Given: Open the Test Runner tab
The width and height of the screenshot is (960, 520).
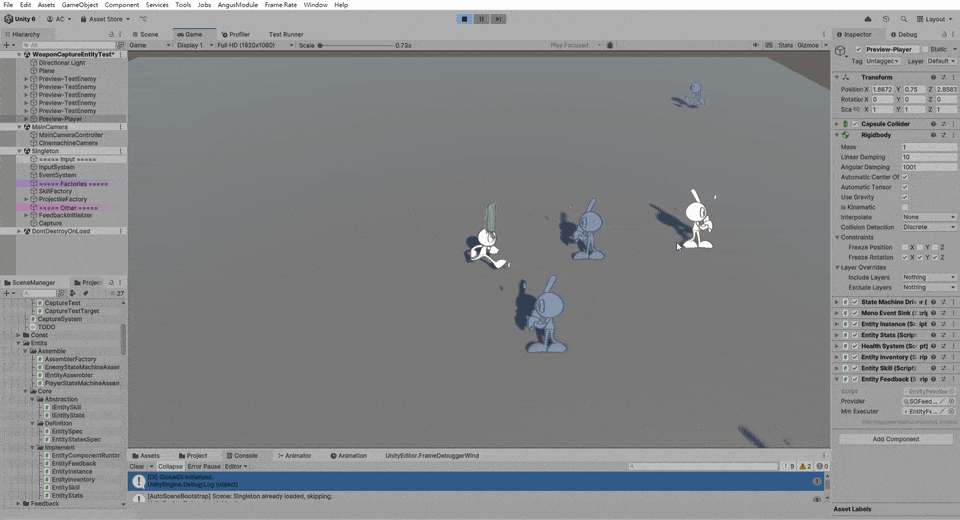Looking at the screenshot, I should tap(286, 34).
